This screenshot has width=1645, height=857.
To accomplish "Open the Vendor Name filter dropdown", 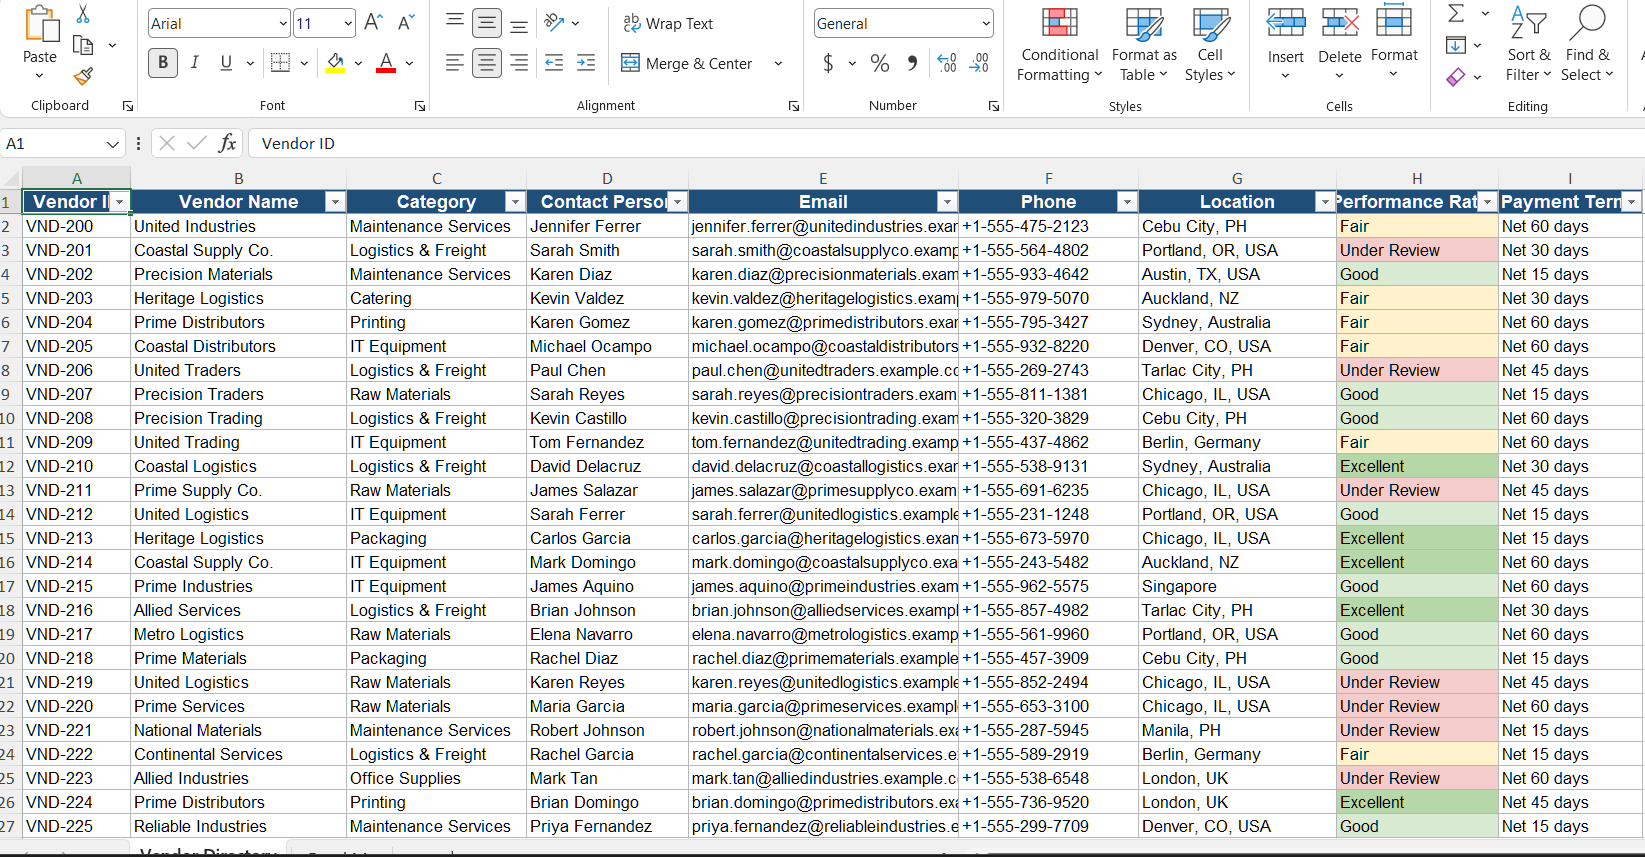I will pyautogui.click(x=335, y=202).
